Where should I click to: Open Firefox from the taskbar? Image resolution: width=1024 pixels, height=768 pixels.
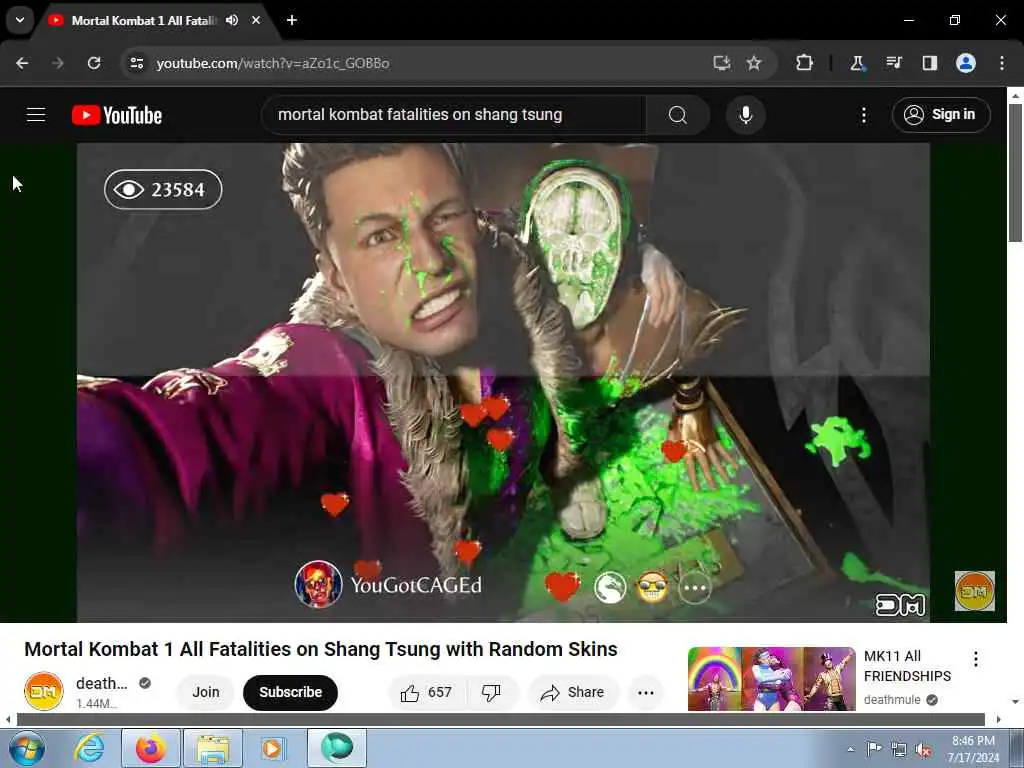coord(151,748)
